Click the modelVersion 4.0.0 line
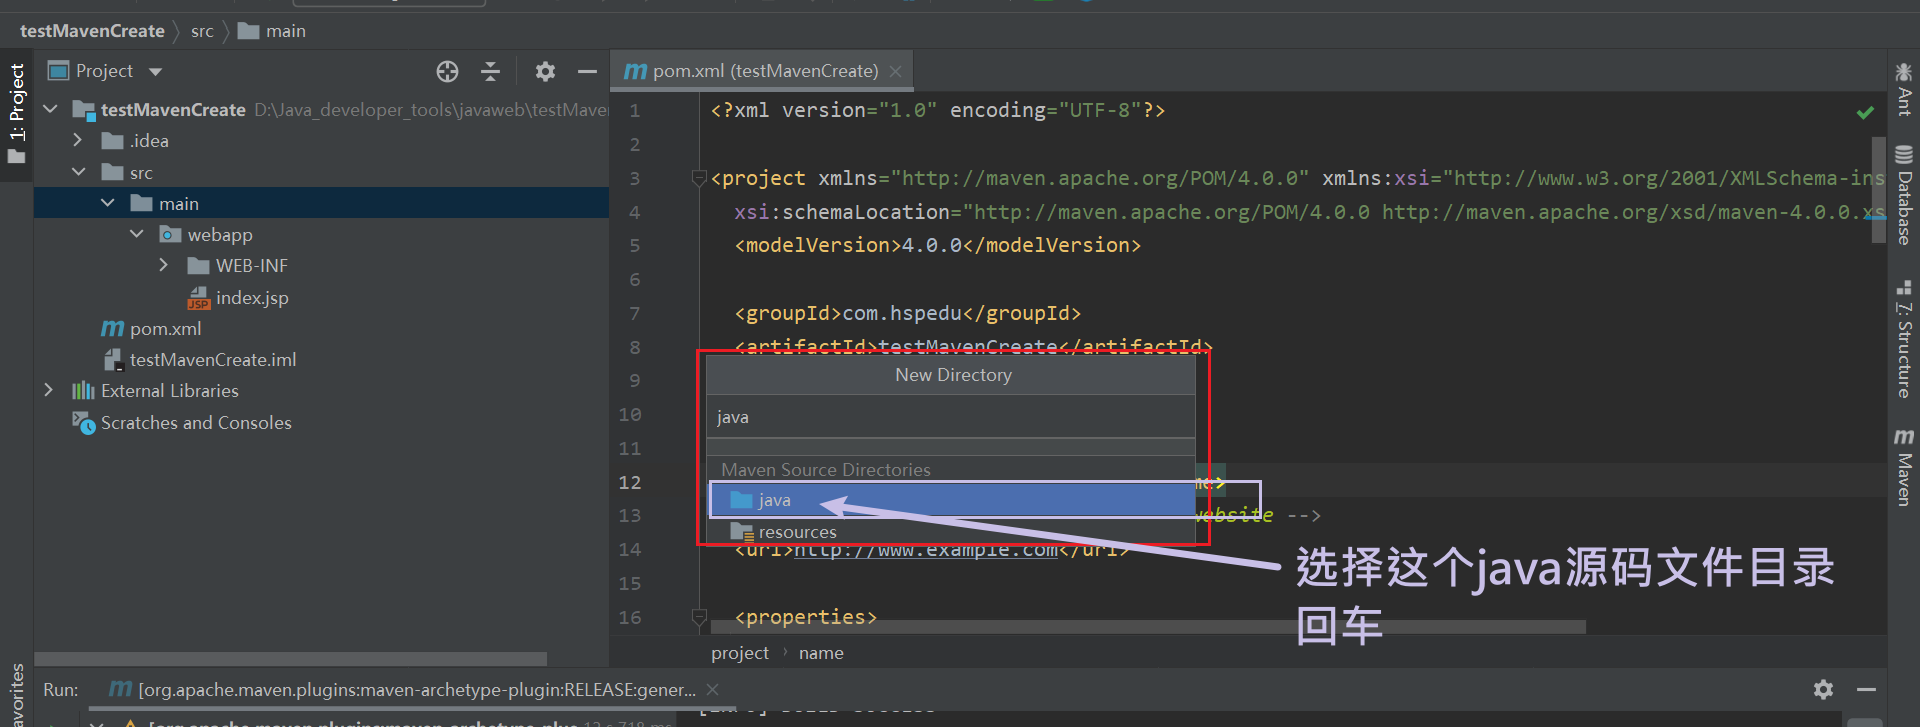Image resolution: width=1920 pixels, height=727 pixels. (938, 245)
